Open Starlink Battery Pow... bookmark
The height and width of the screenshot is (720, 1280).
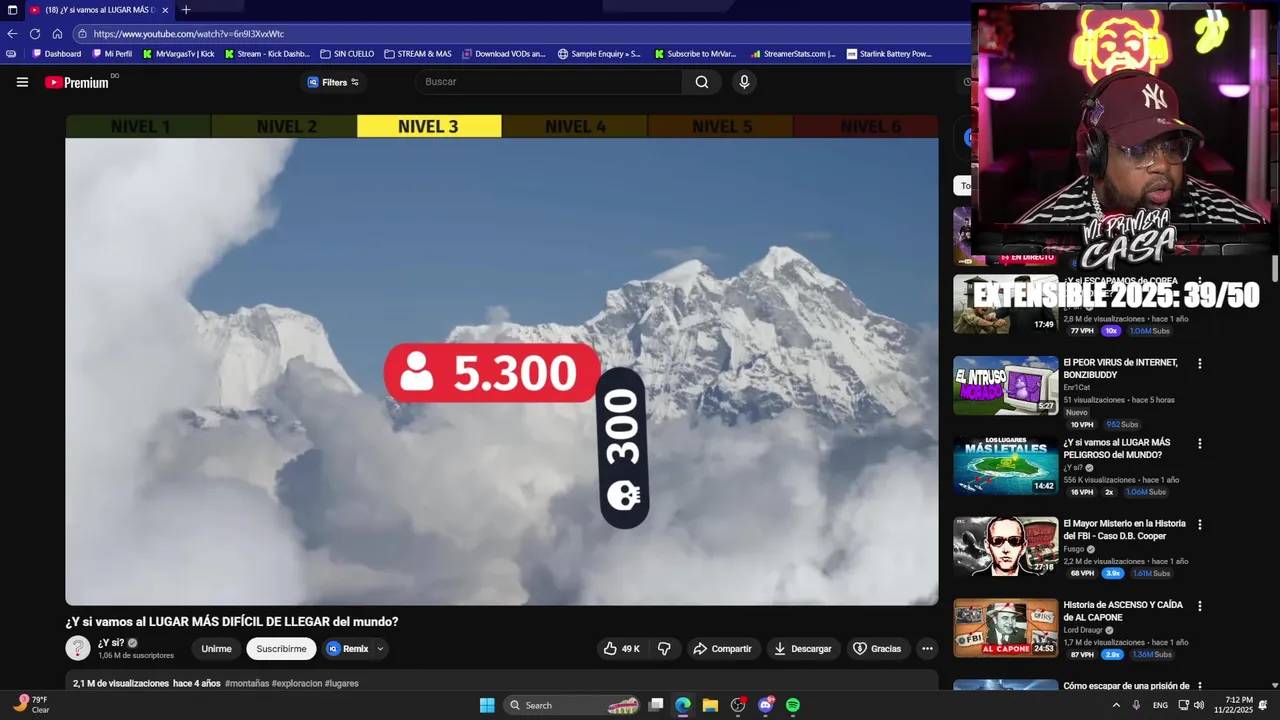889,54
